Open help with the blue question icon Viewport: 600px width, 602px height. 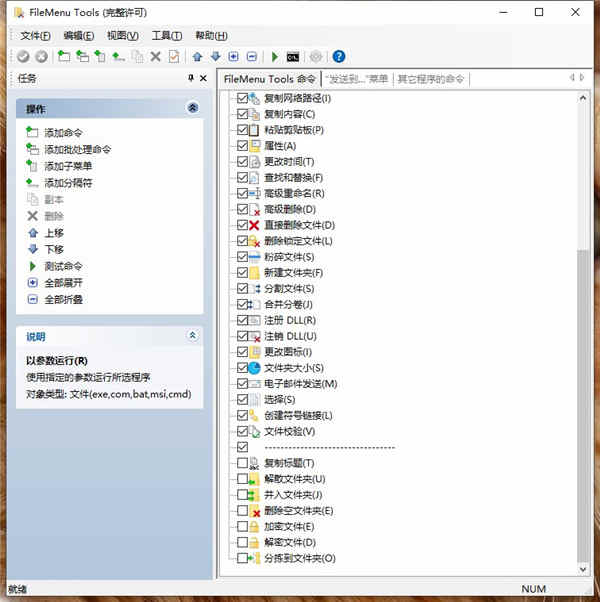[339, 56]
